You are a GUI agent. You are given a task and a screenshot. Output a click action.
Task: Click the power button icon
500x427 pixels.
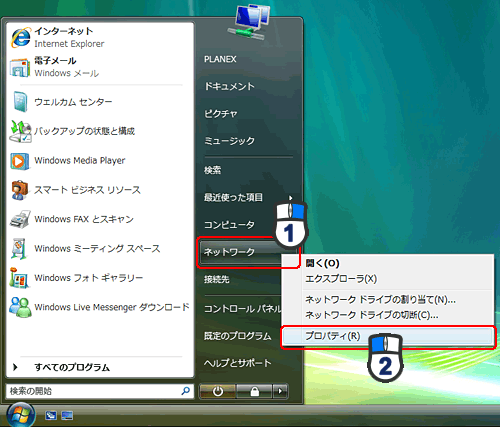[218, 391]
